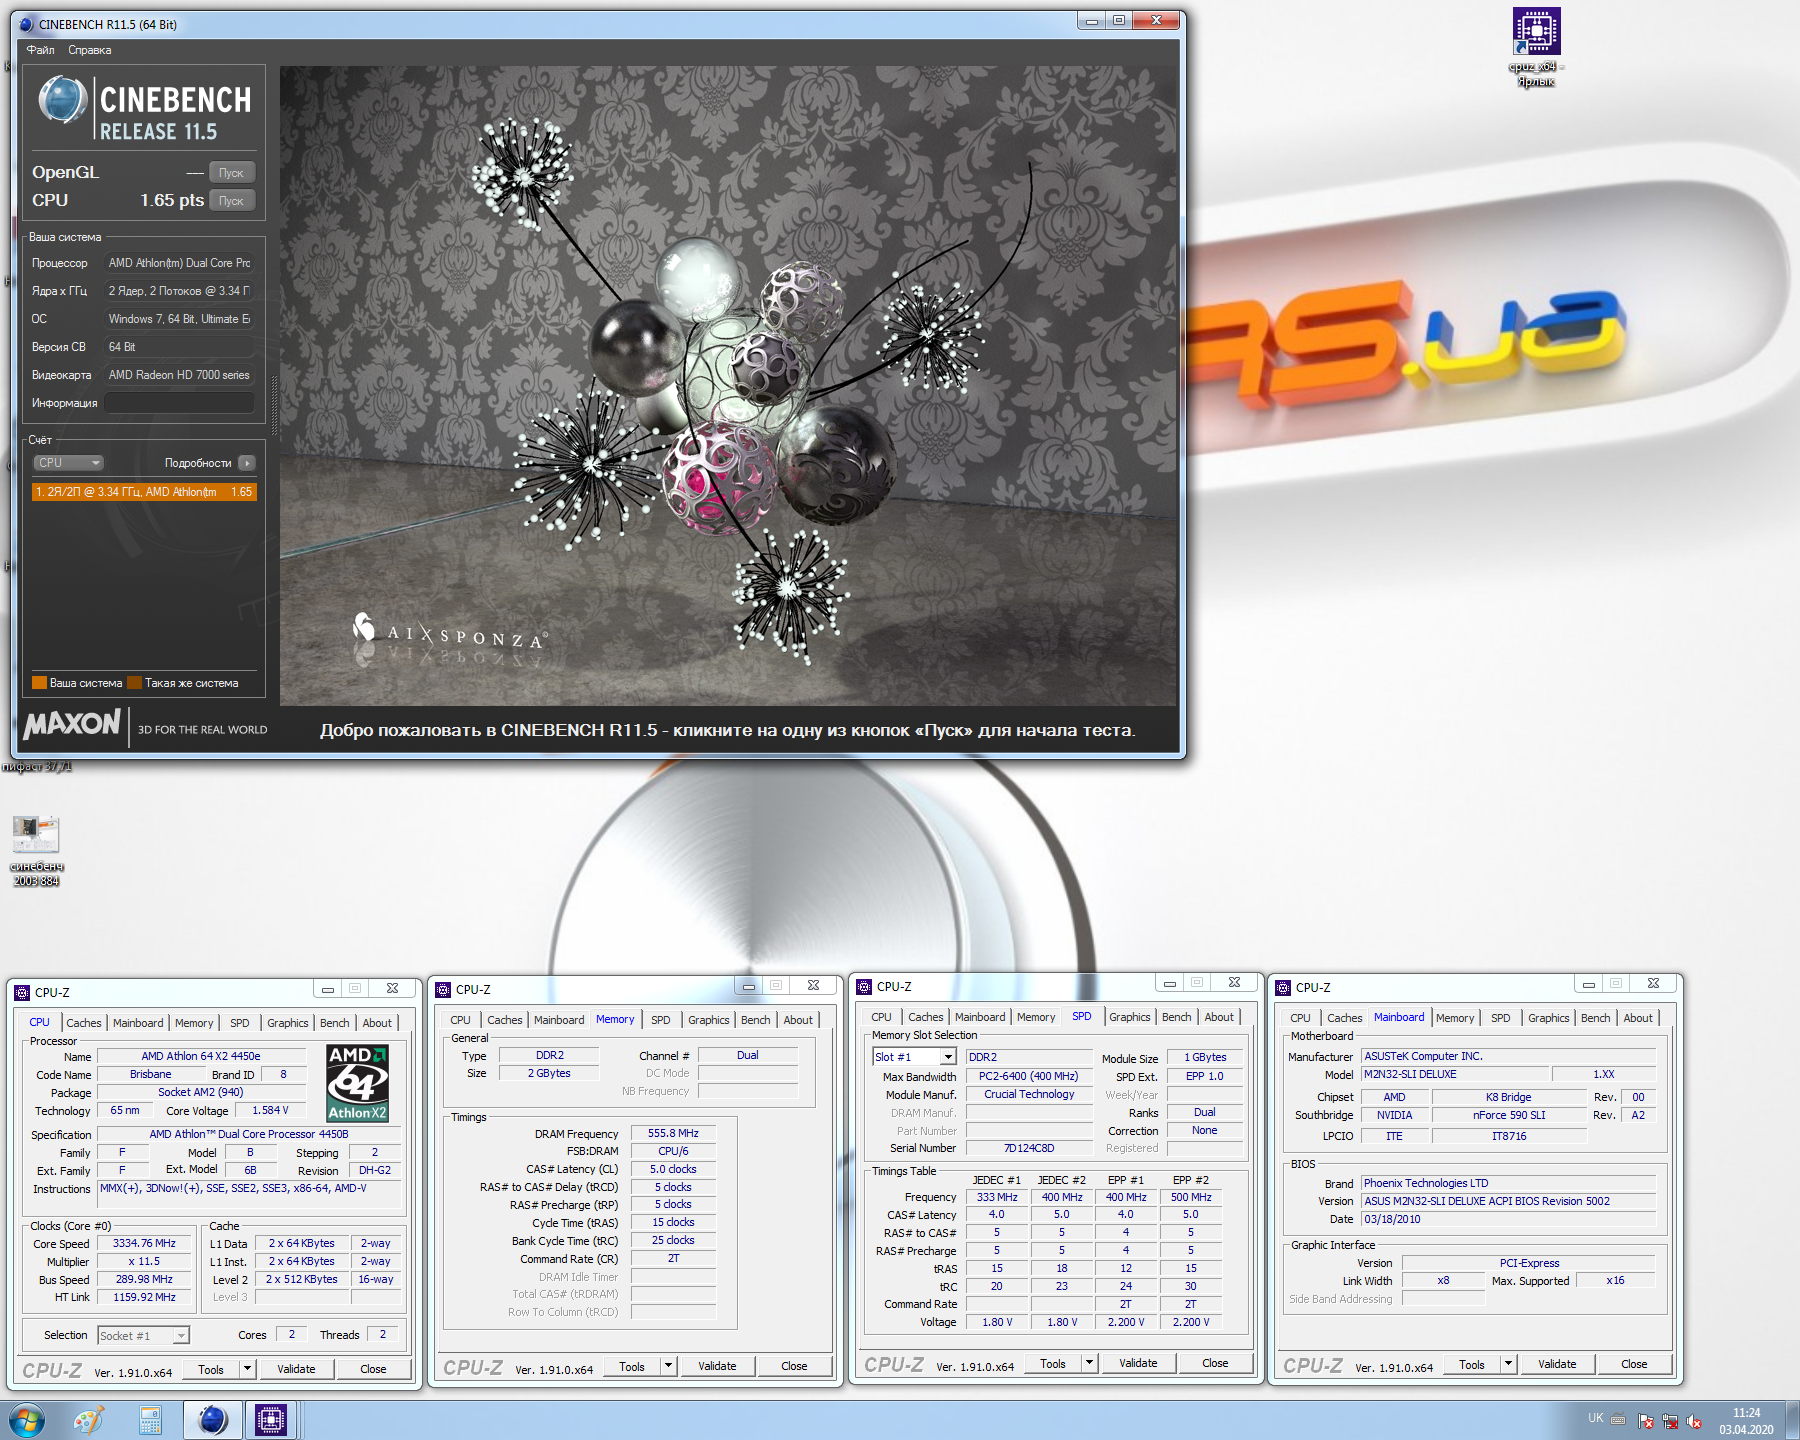Click Validate in Mainboard CPU-Z window
Viewport: 1800px width, 1440px height.
coord(1557,1364)
